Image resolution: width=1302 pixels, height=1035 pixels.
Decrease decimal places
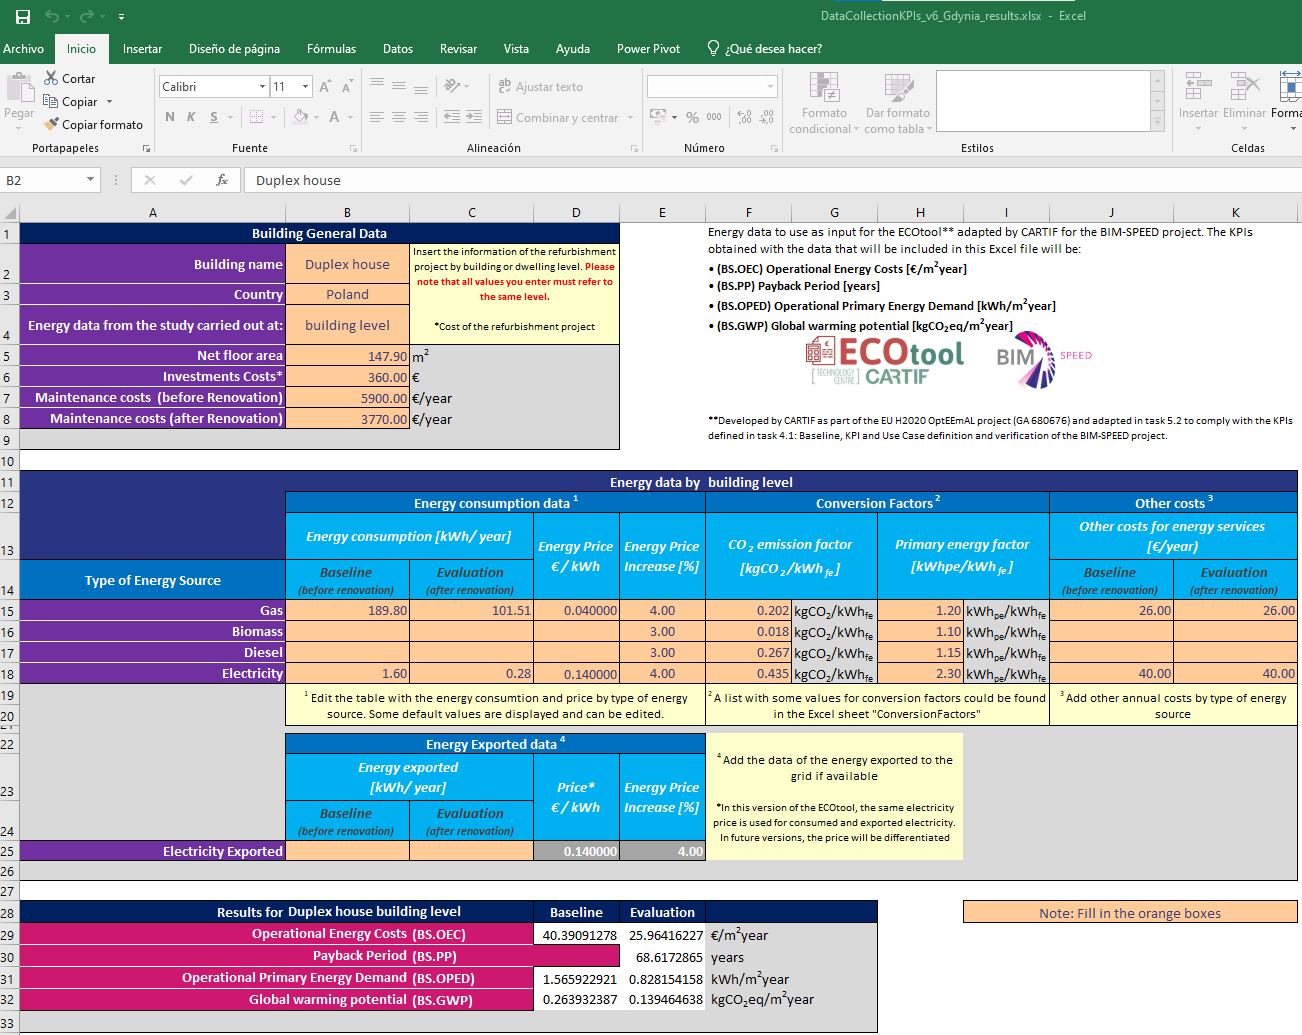pos(766,117)
